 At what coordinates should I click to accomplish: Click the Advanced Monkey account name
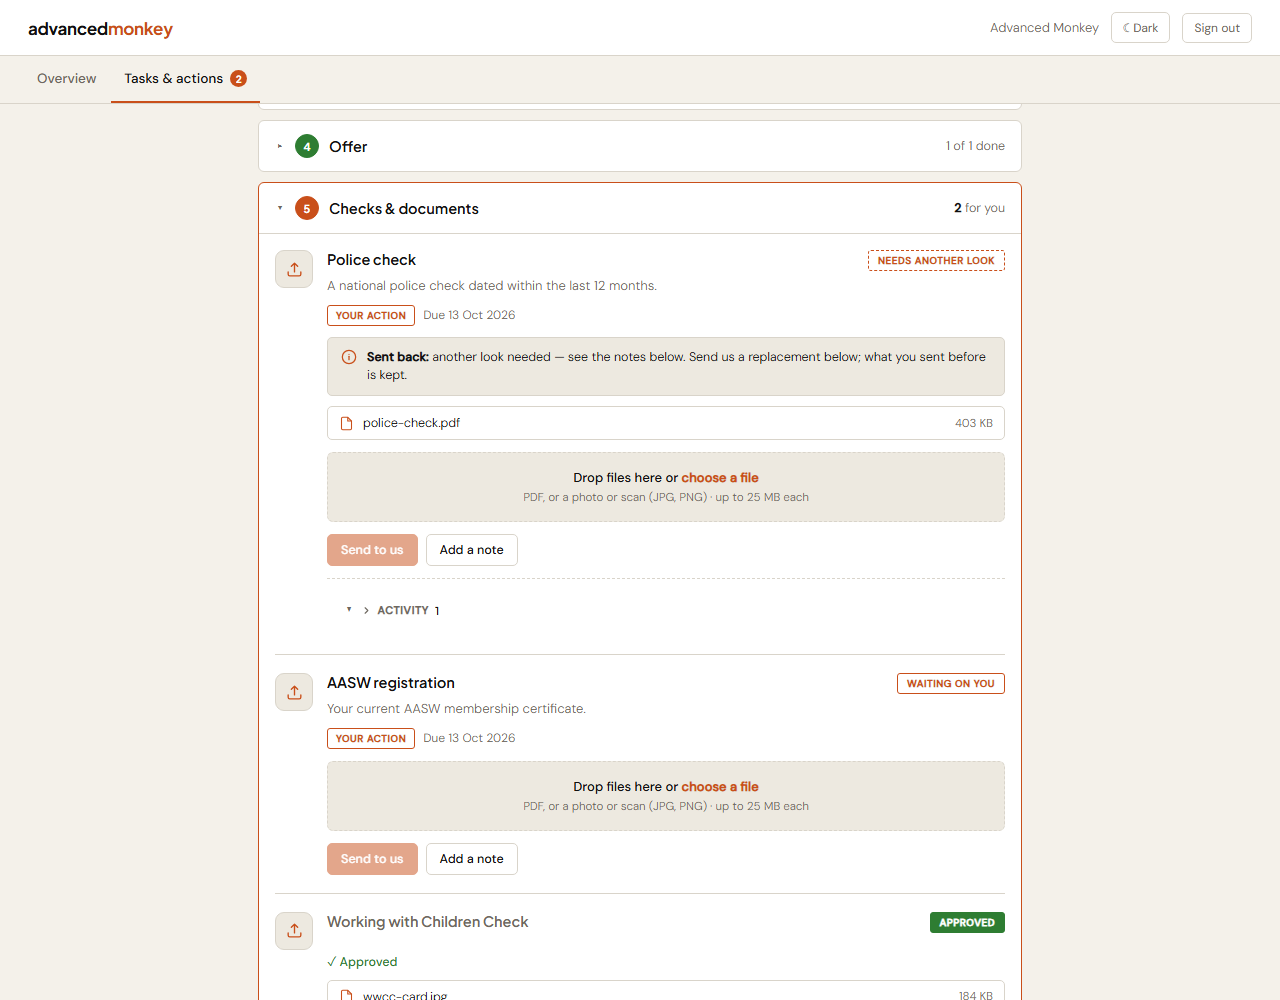click(x=1044, y=28)
